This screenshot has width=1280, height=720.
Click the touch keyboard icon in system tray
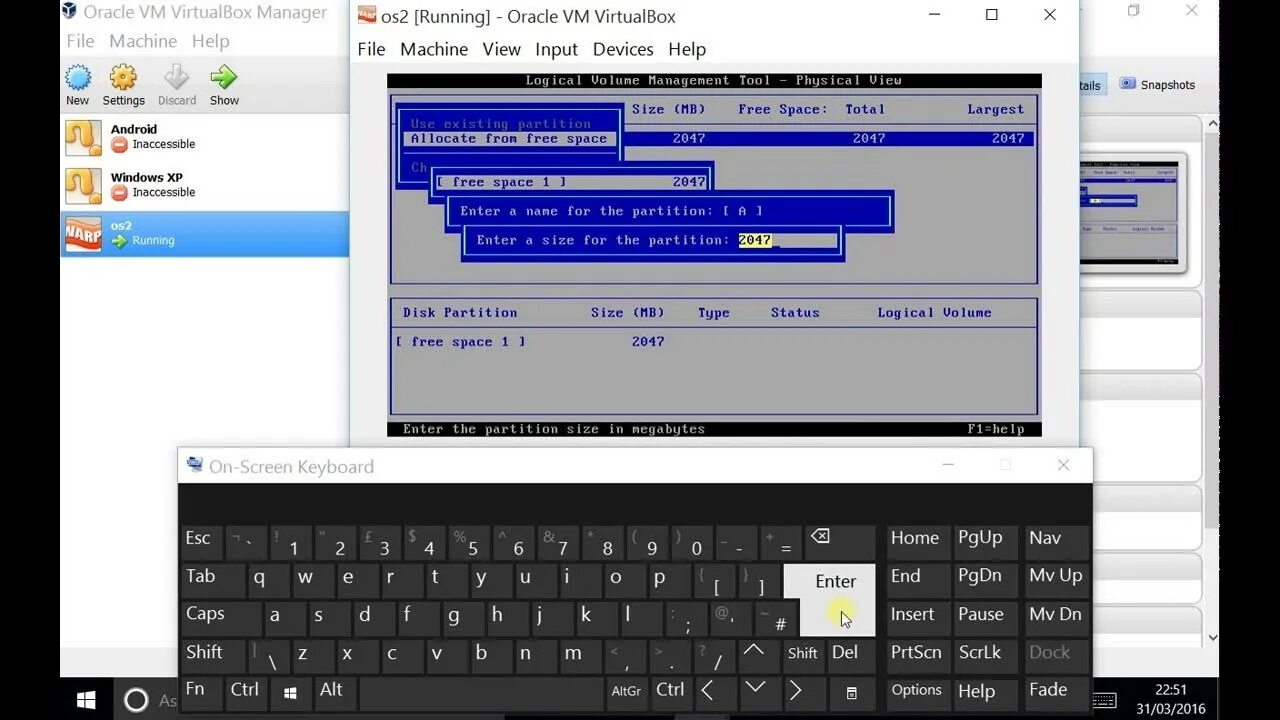click(1104, 700)
